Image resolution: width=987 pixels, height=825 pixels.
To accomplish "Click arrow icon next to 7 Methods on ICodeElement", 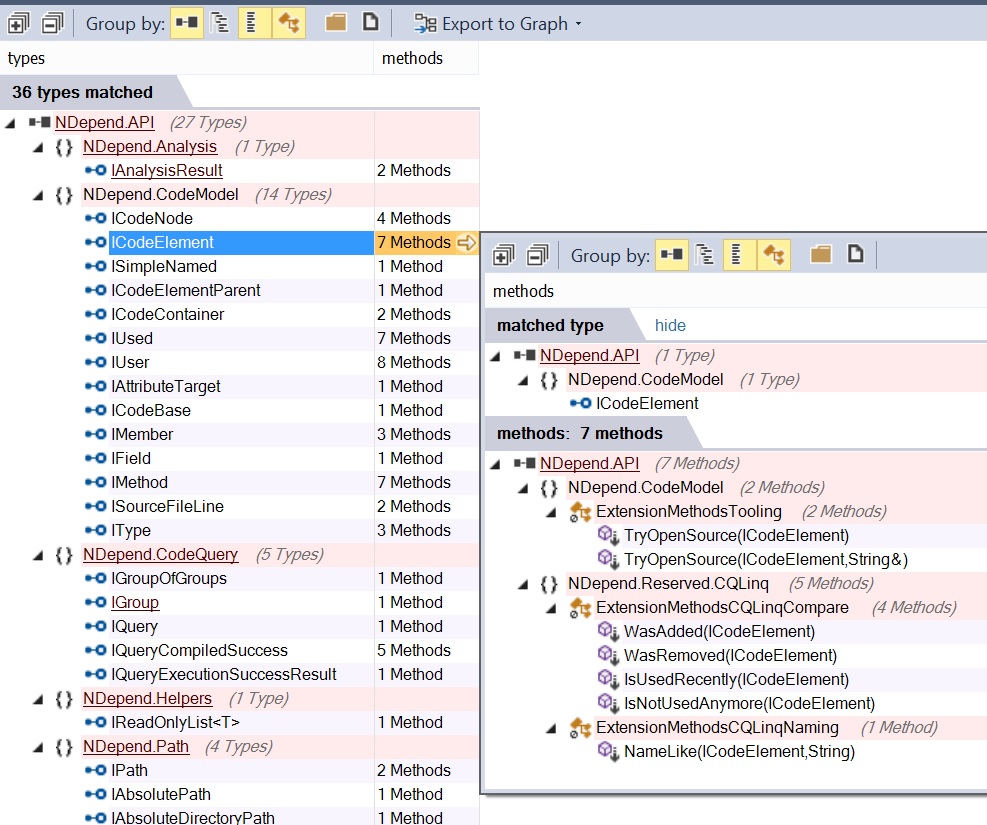I will click(x=466, y=242).
